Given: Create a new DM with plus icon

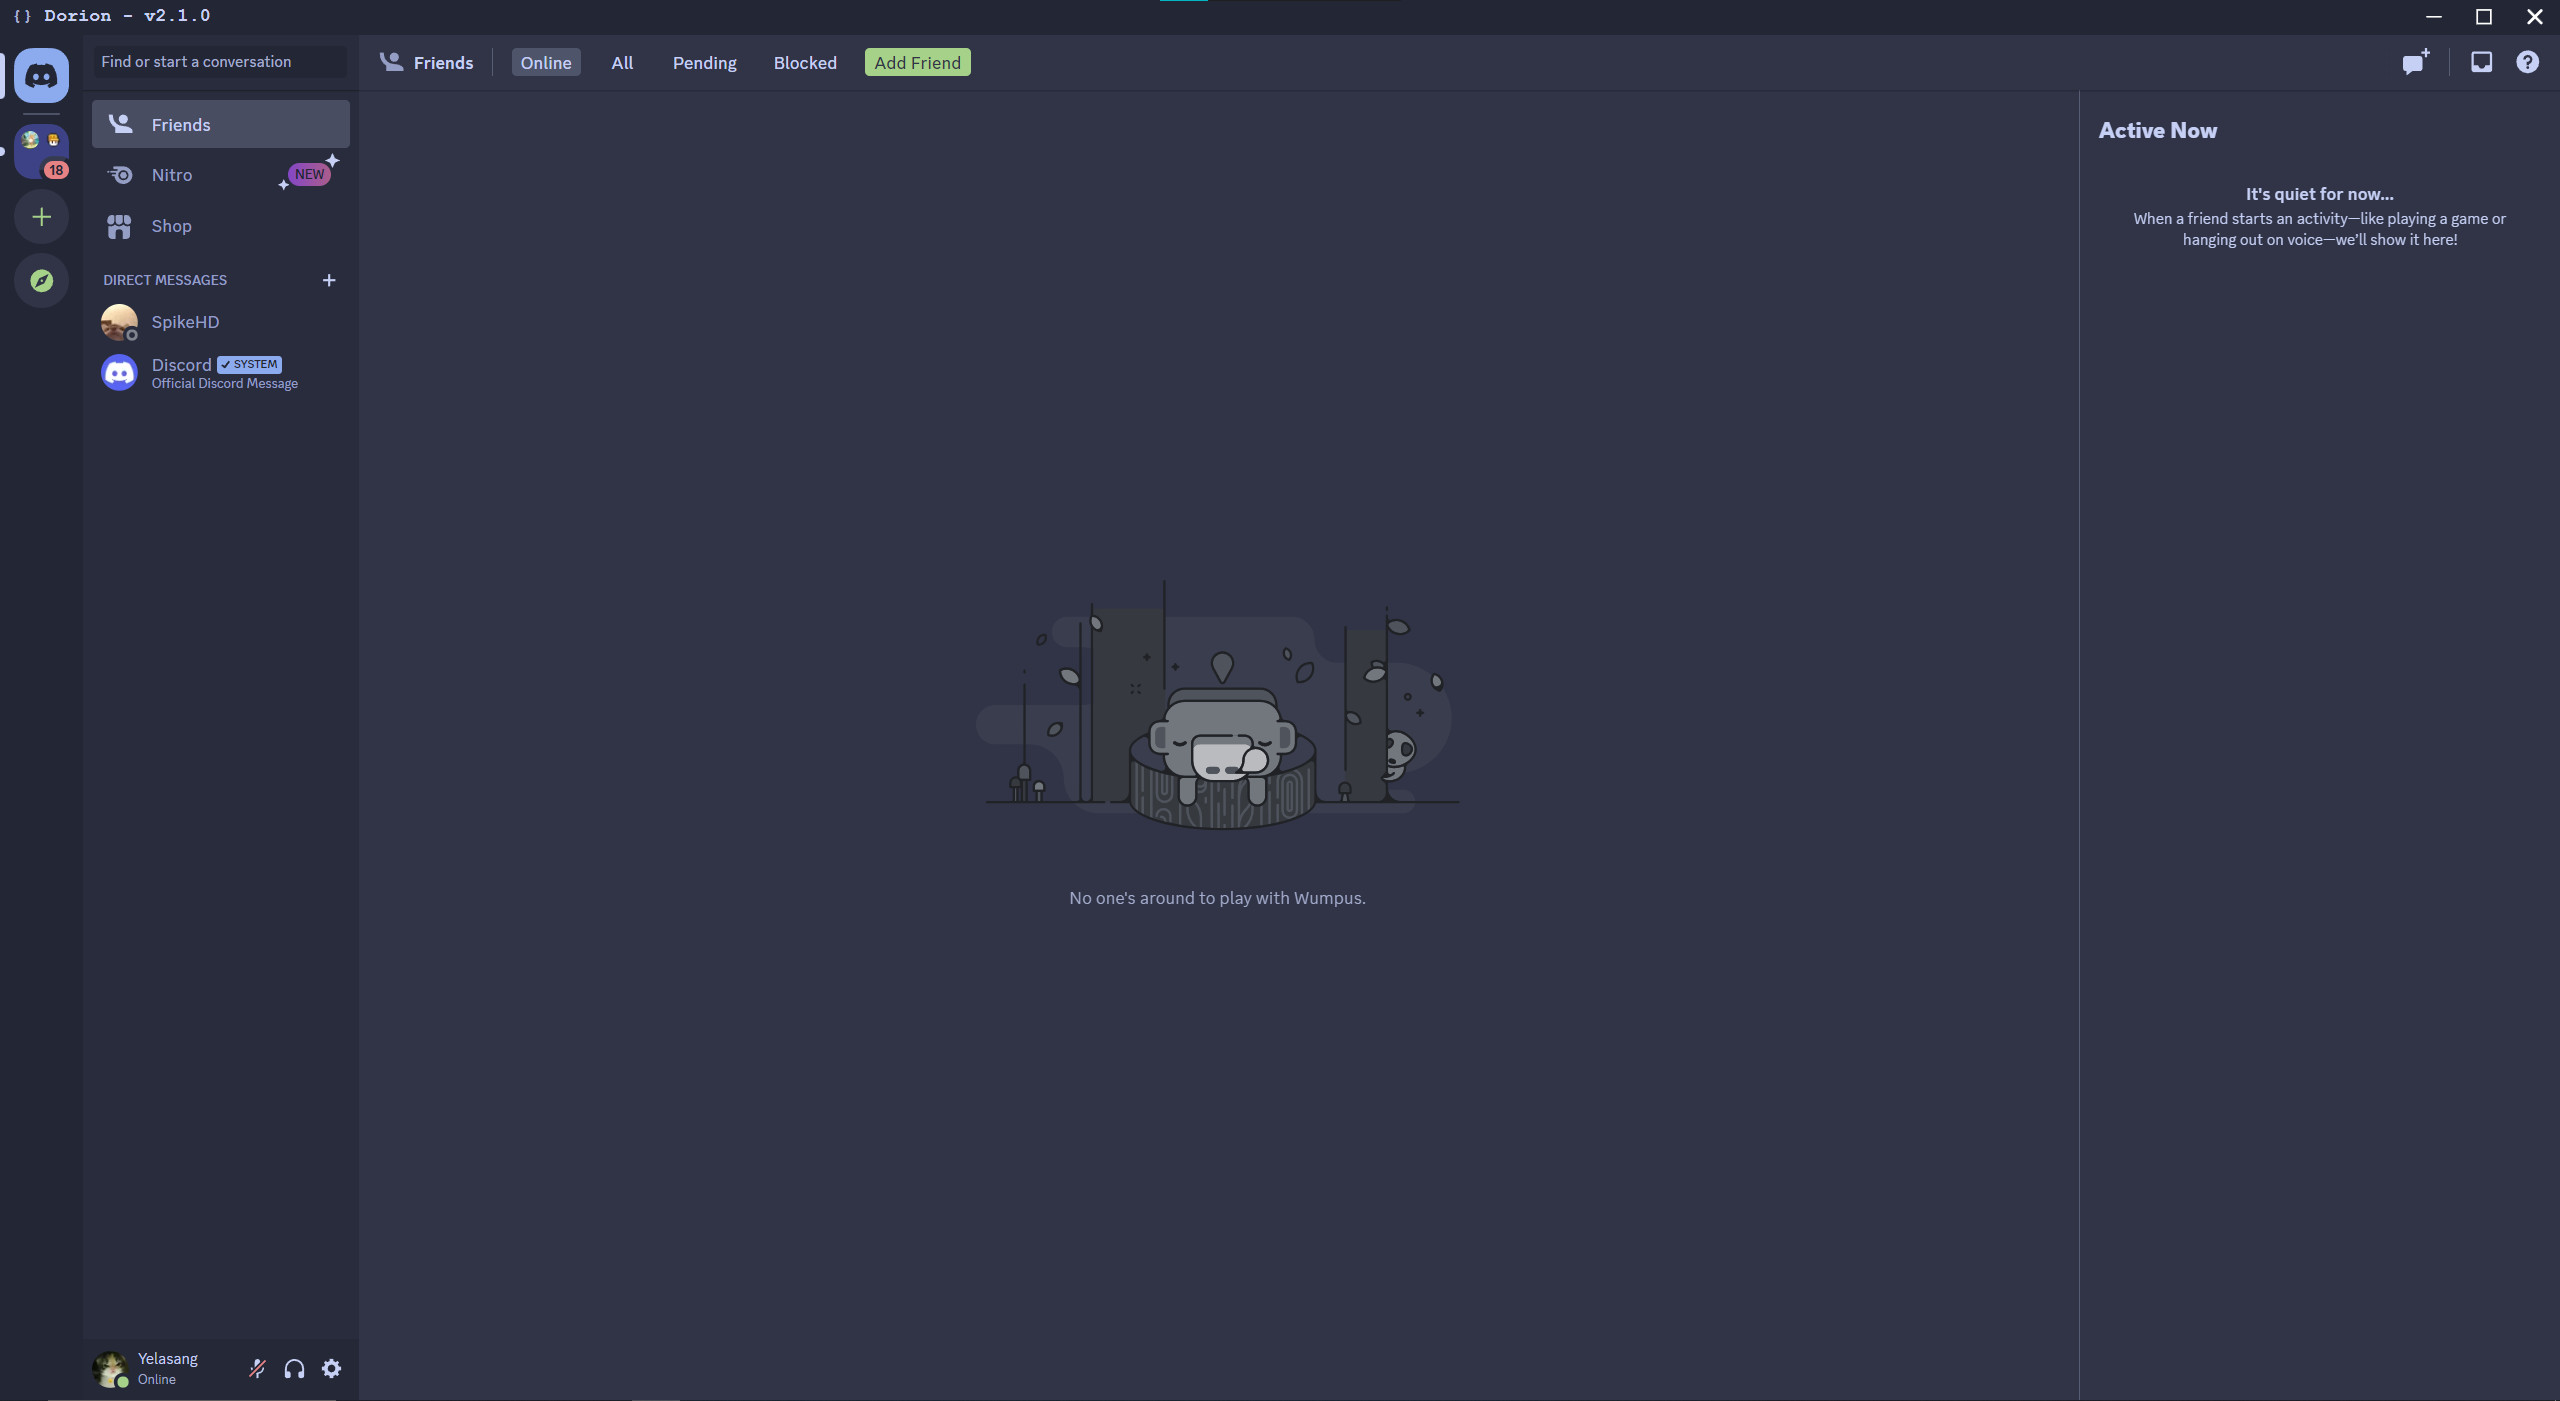Looking at the screenshot, I should 329,280.
